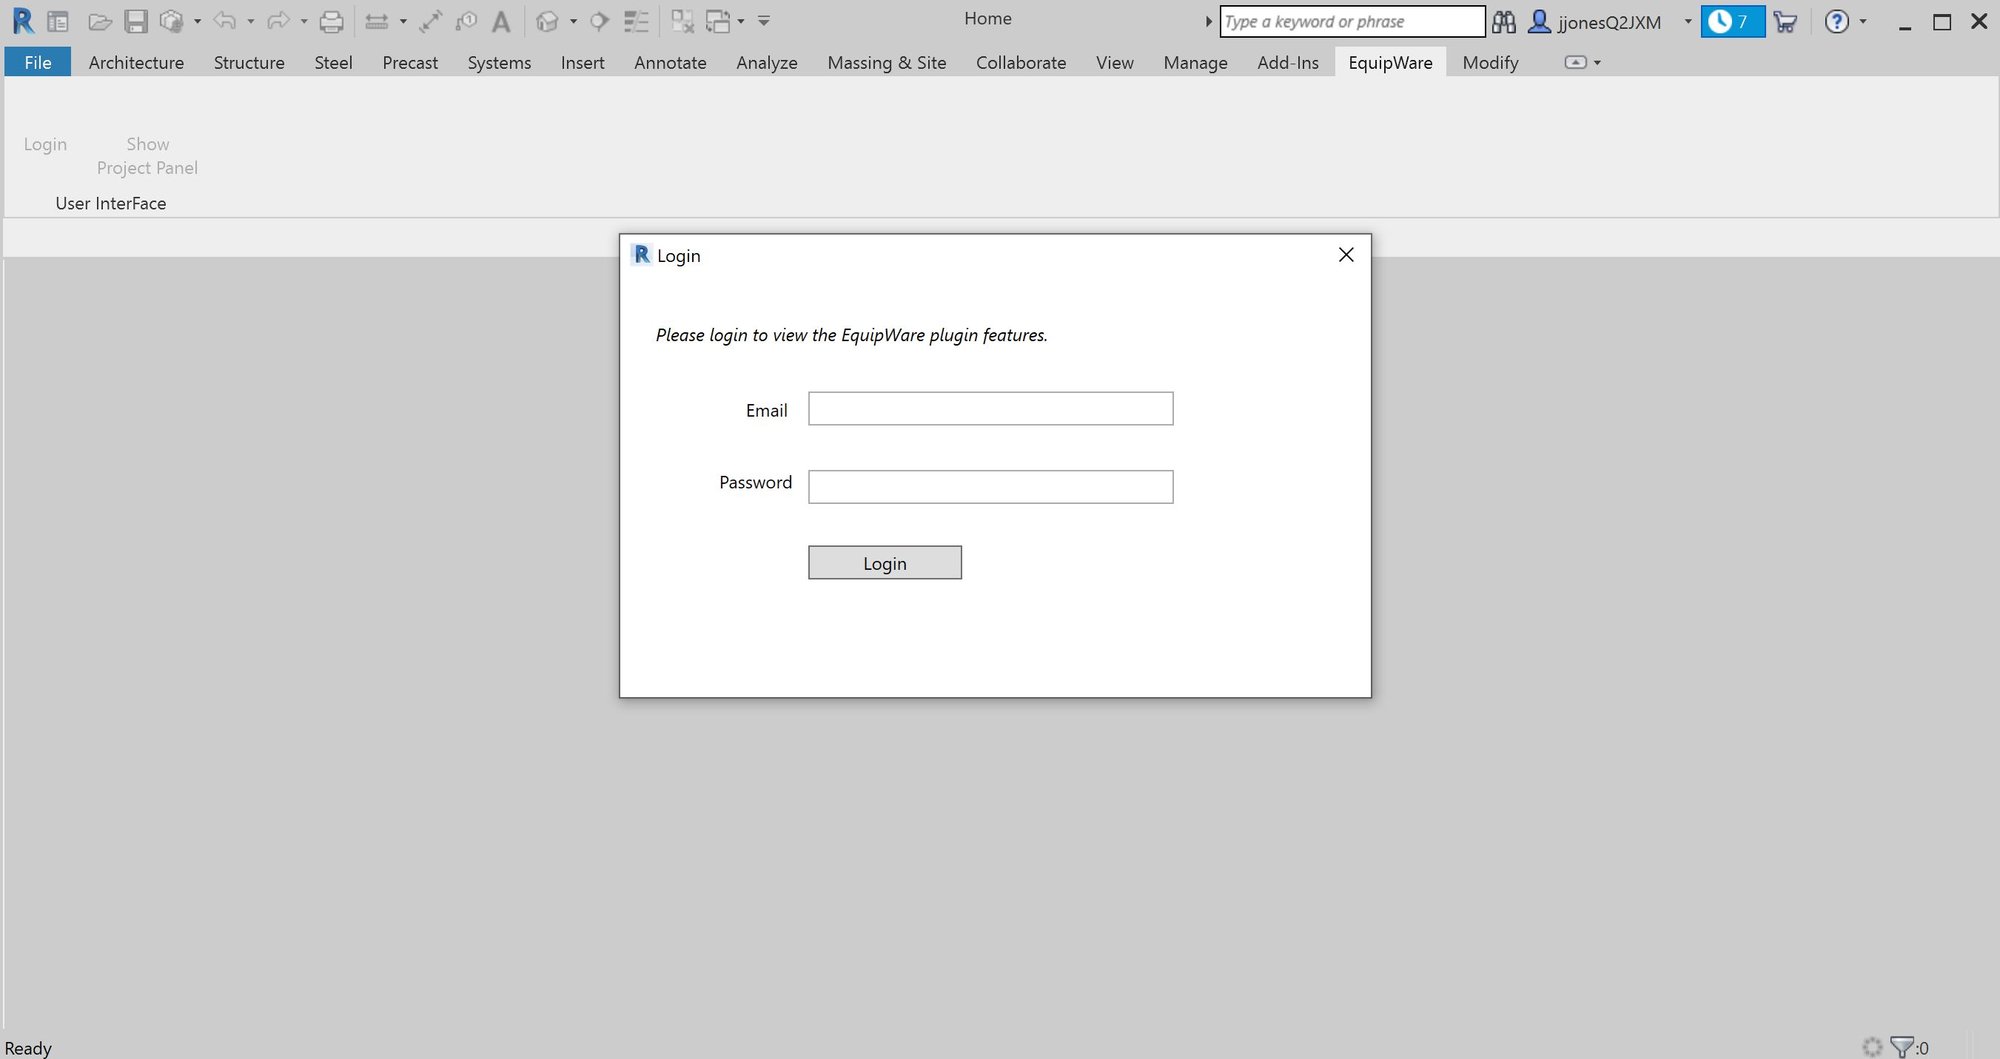Image resolution: width=2000 pixels, height=1059 pixels.
Task: Click the Open folder icon in quick access toolbar
Action: pyautogui.click(x=99, y=21)
